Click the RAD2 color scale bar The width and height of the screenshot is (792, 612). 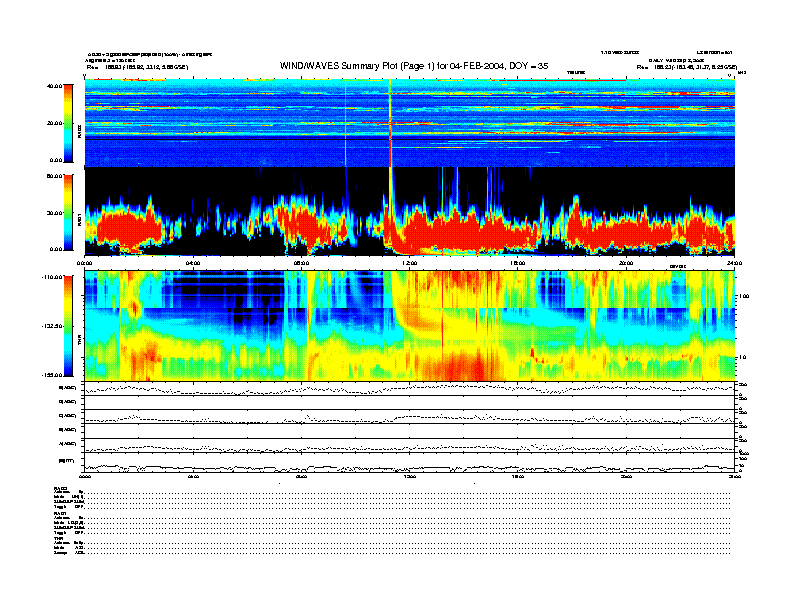tap(68, 123)
